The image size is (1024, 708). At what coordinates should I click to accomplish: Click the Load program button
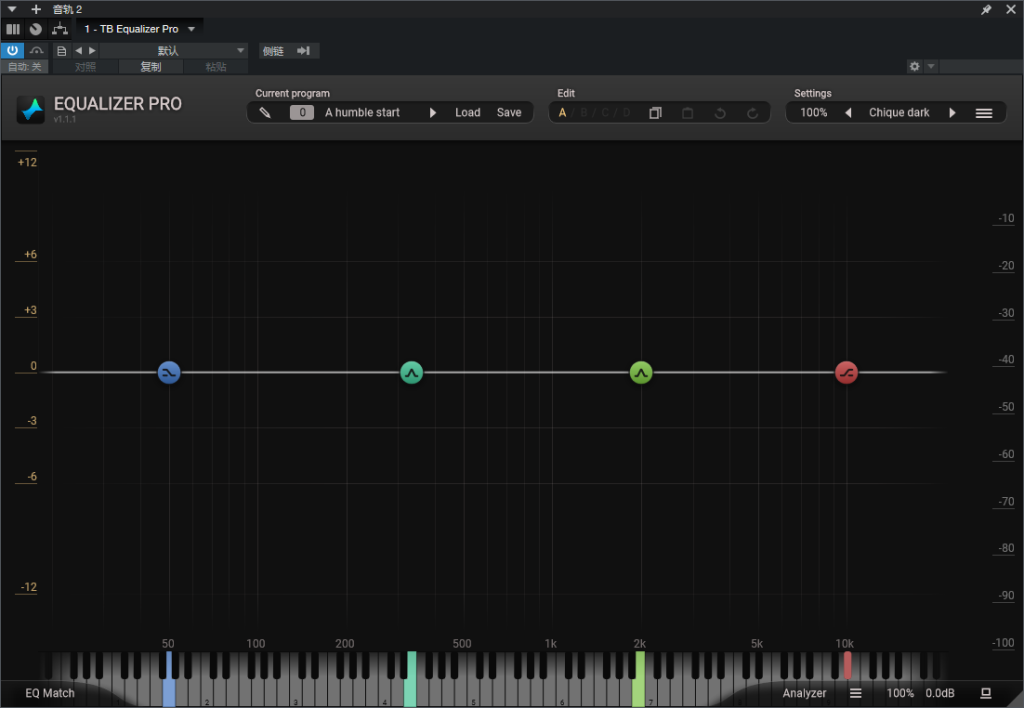pos(468,112)
